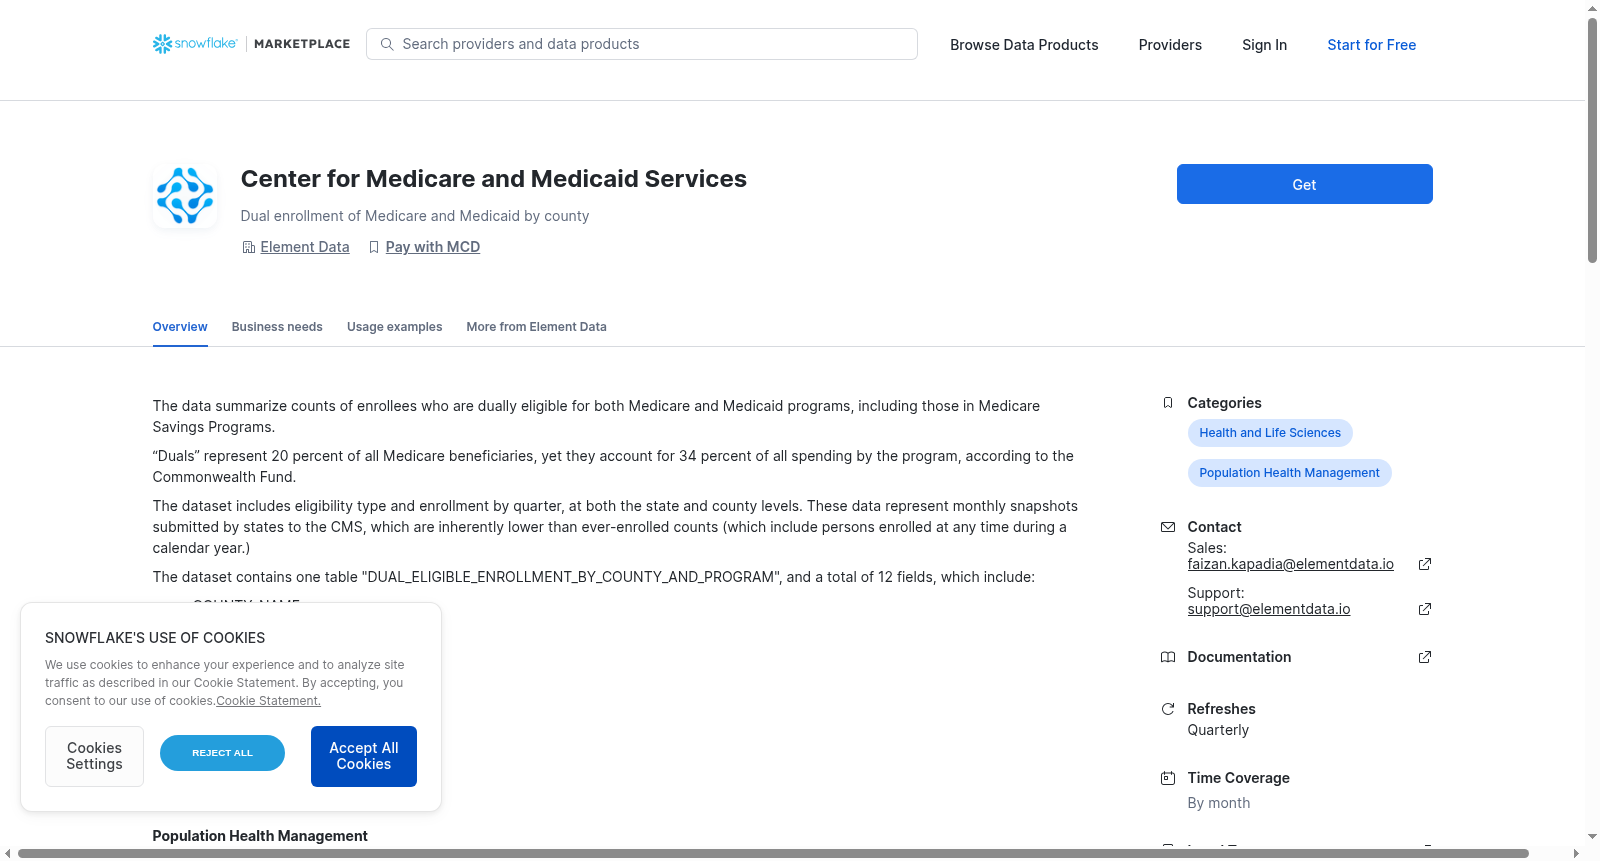Open Cookies Settings button

tap(94, 756)
